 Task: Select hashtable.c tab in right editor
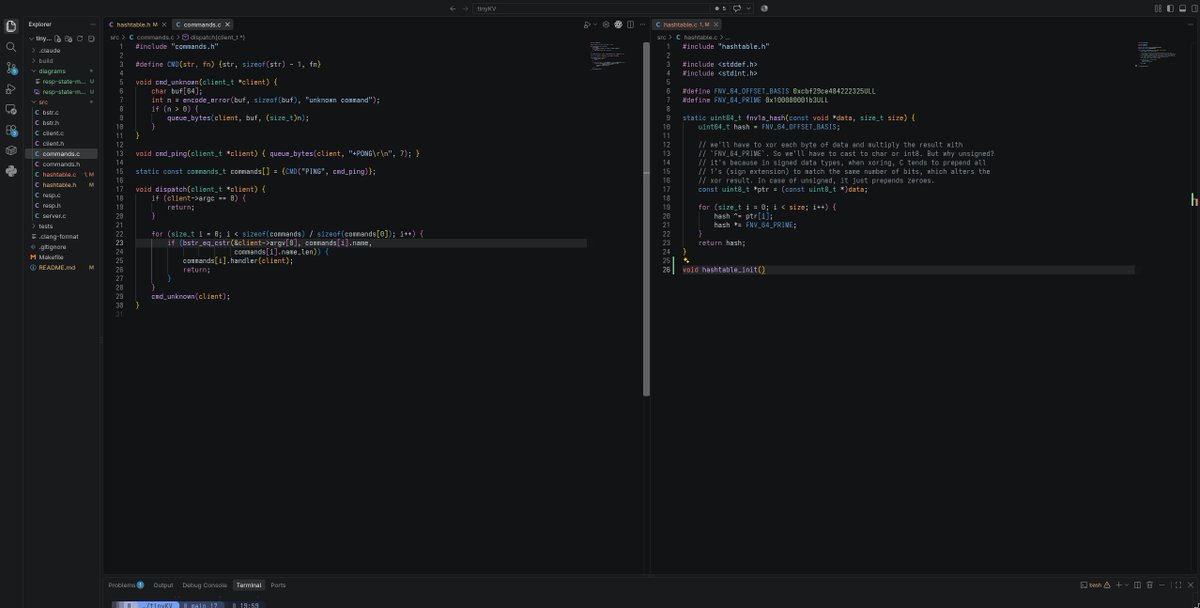coord(685,24)
